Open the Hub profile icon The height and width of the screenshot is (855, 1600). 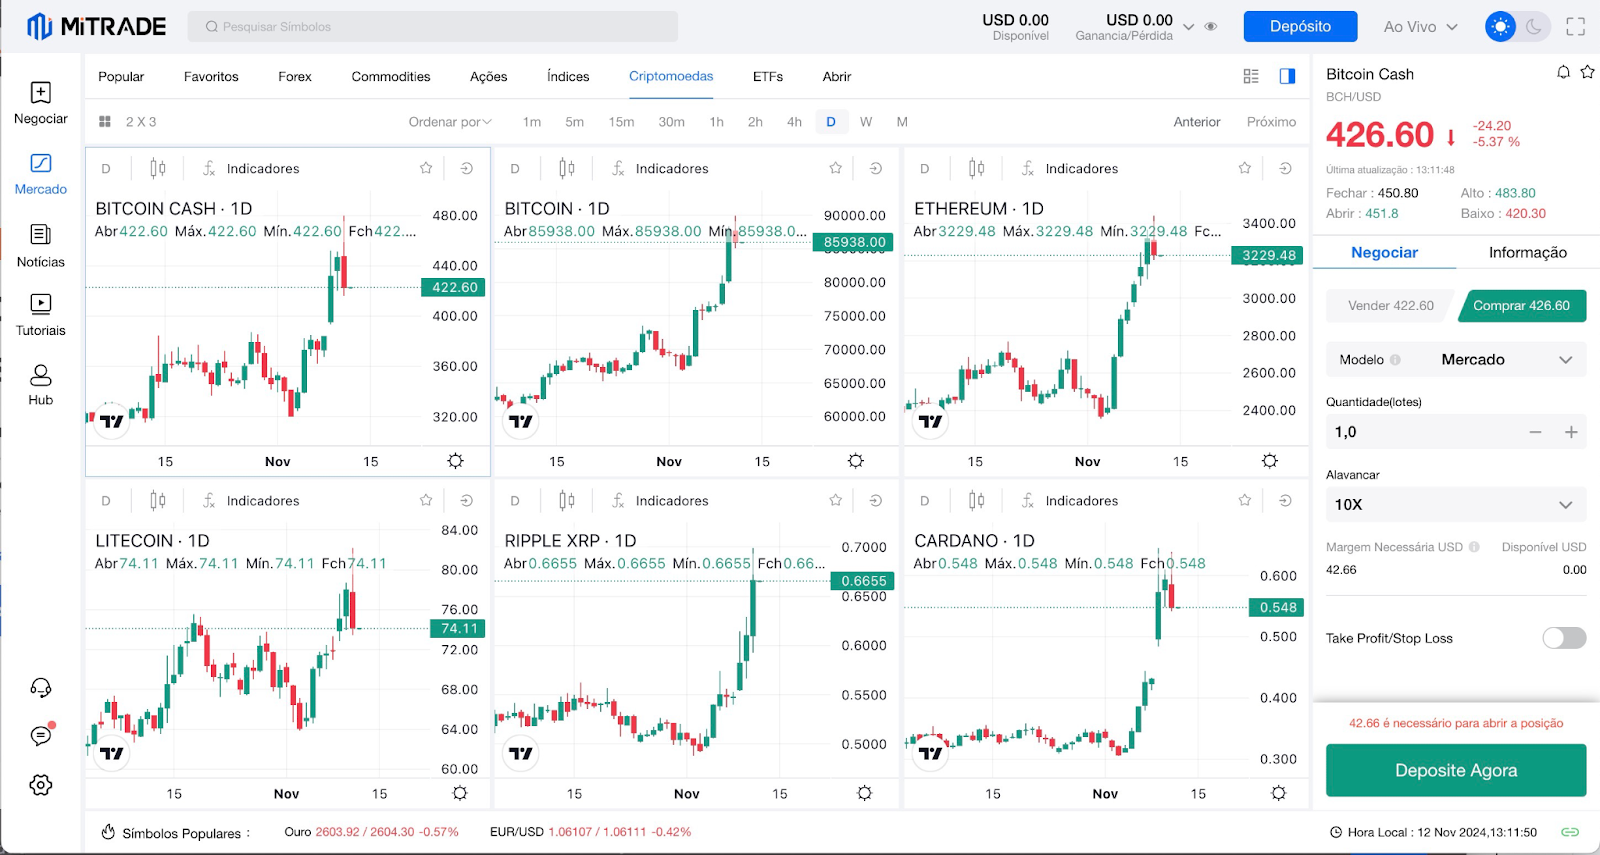[41, 375]
